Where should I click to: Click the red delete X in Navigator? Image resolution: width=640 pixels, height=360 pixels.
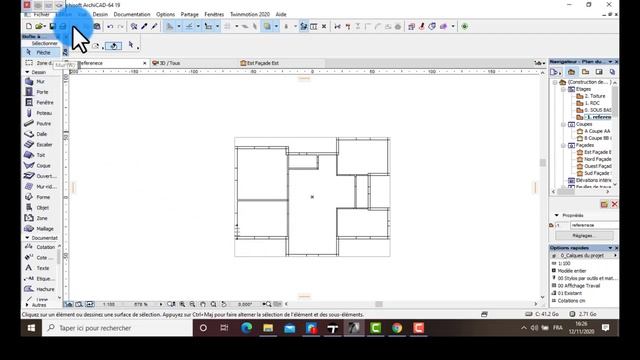[614, 204]
